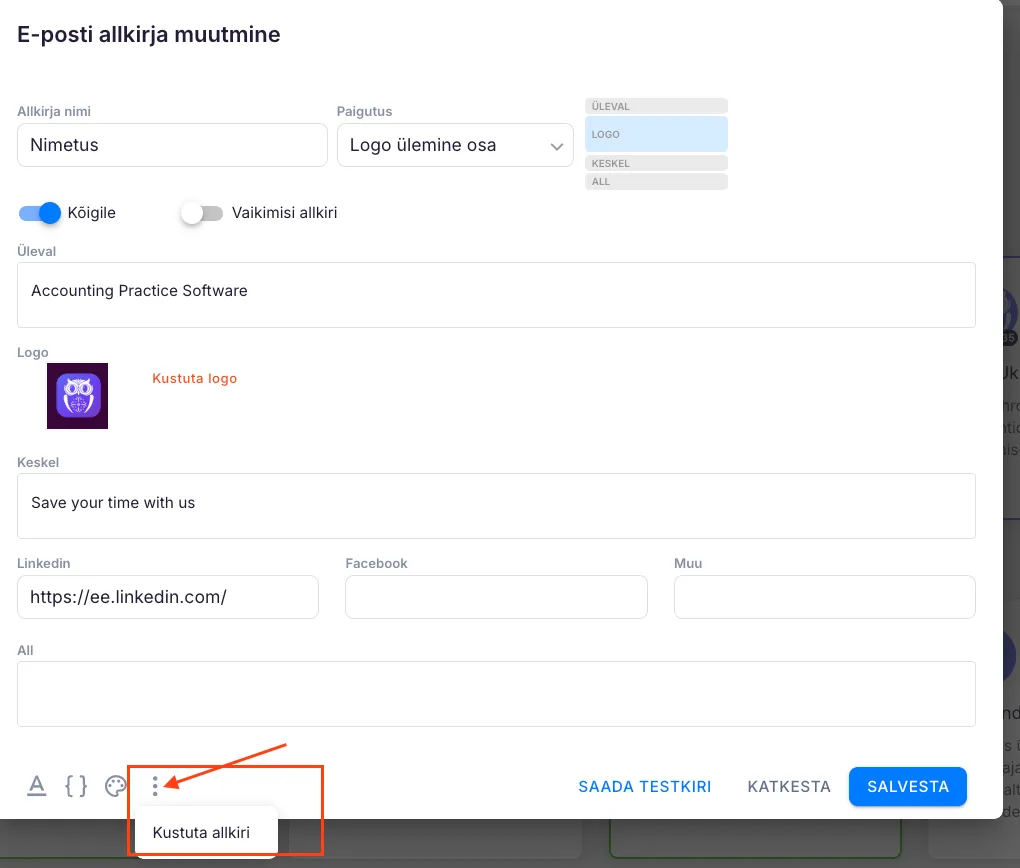Image resolution: width=1020 pixels, height=868 pixels.
Task: Click the Allkirja nimi input field
Action: [x=172, y=145]
